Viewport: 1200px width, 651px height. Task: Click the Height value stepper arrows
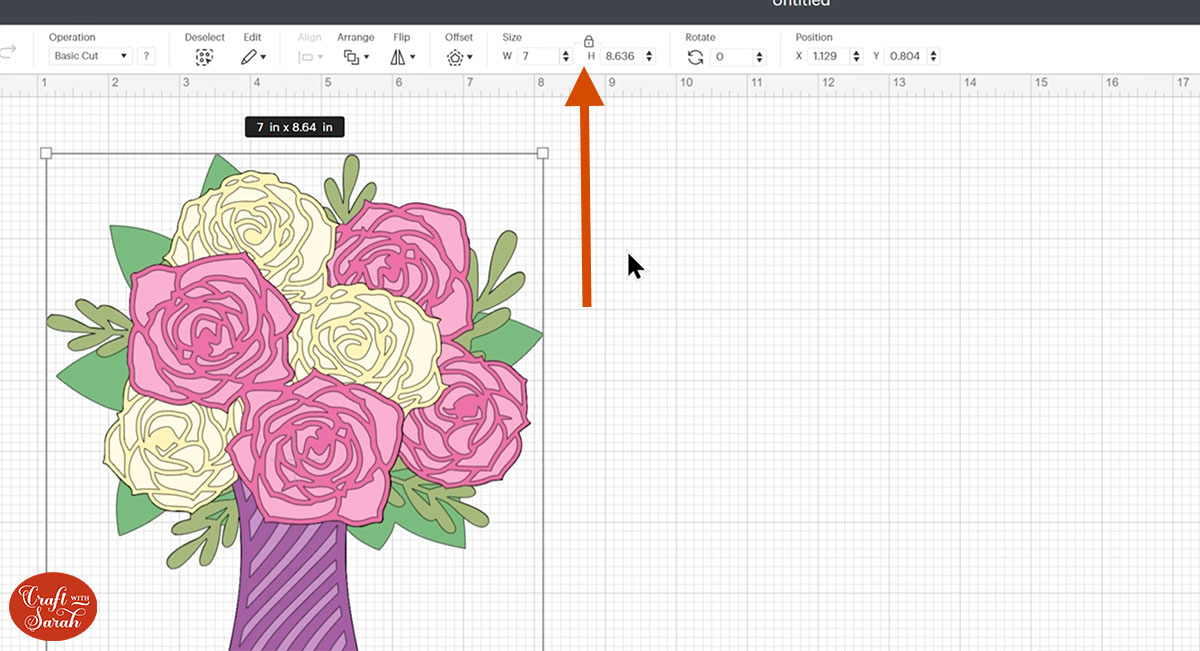pos(649,56)
